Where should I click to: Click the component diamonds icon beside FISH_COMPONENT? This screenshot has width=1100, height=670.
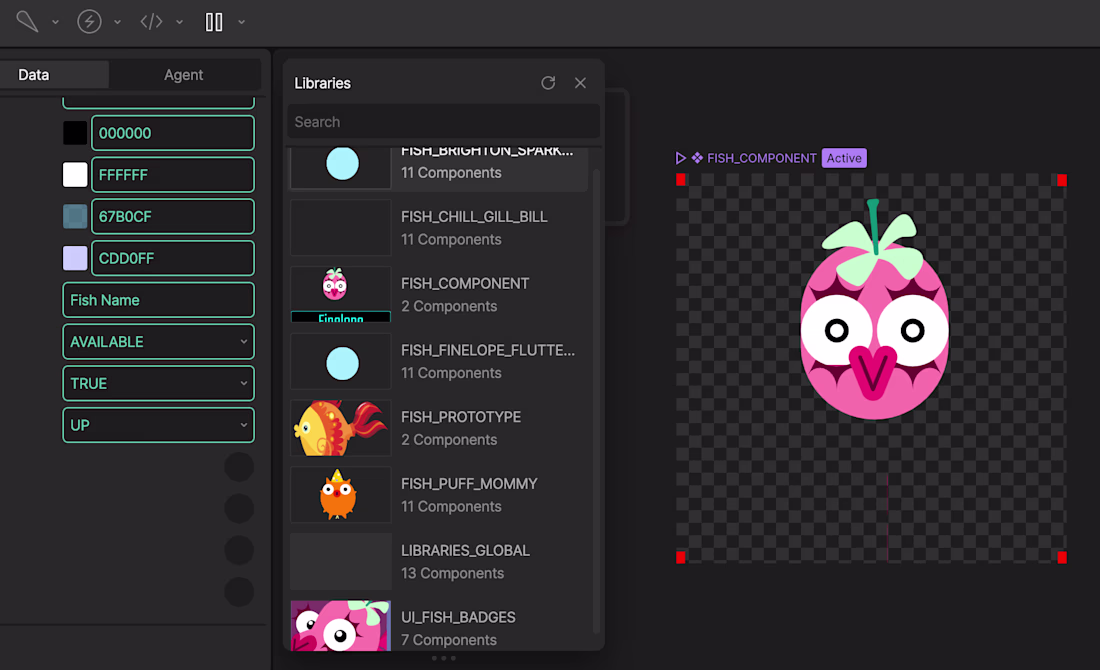coord(697,158)
